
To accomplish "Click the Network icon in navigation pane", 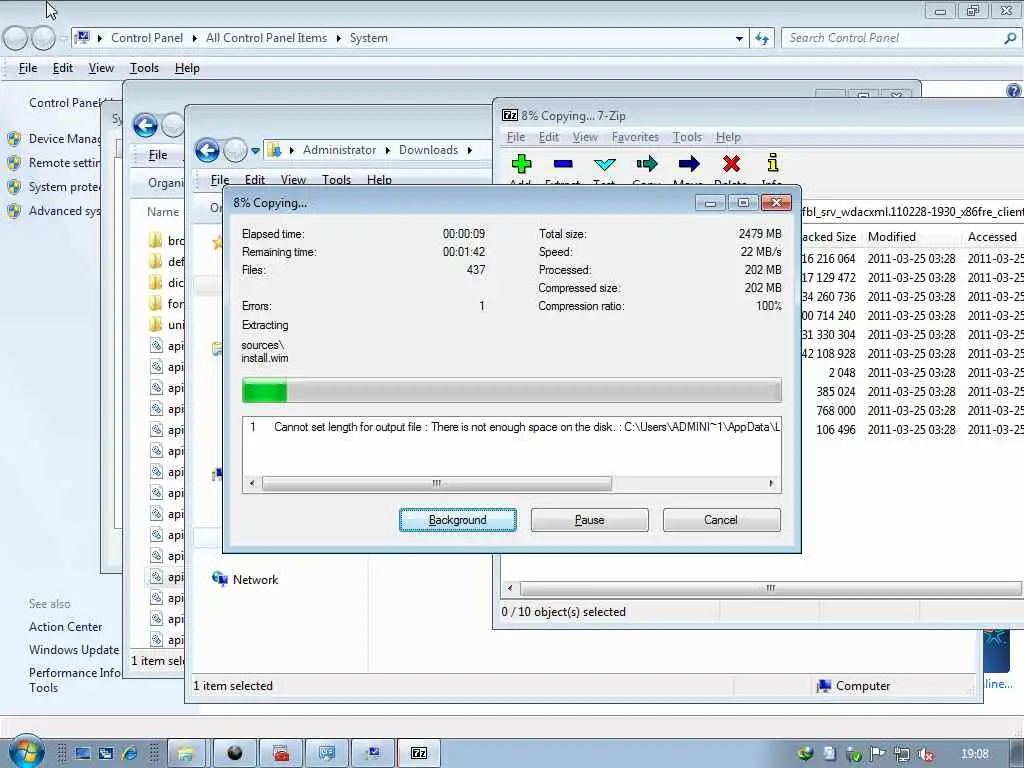I will tap(219, 579).
